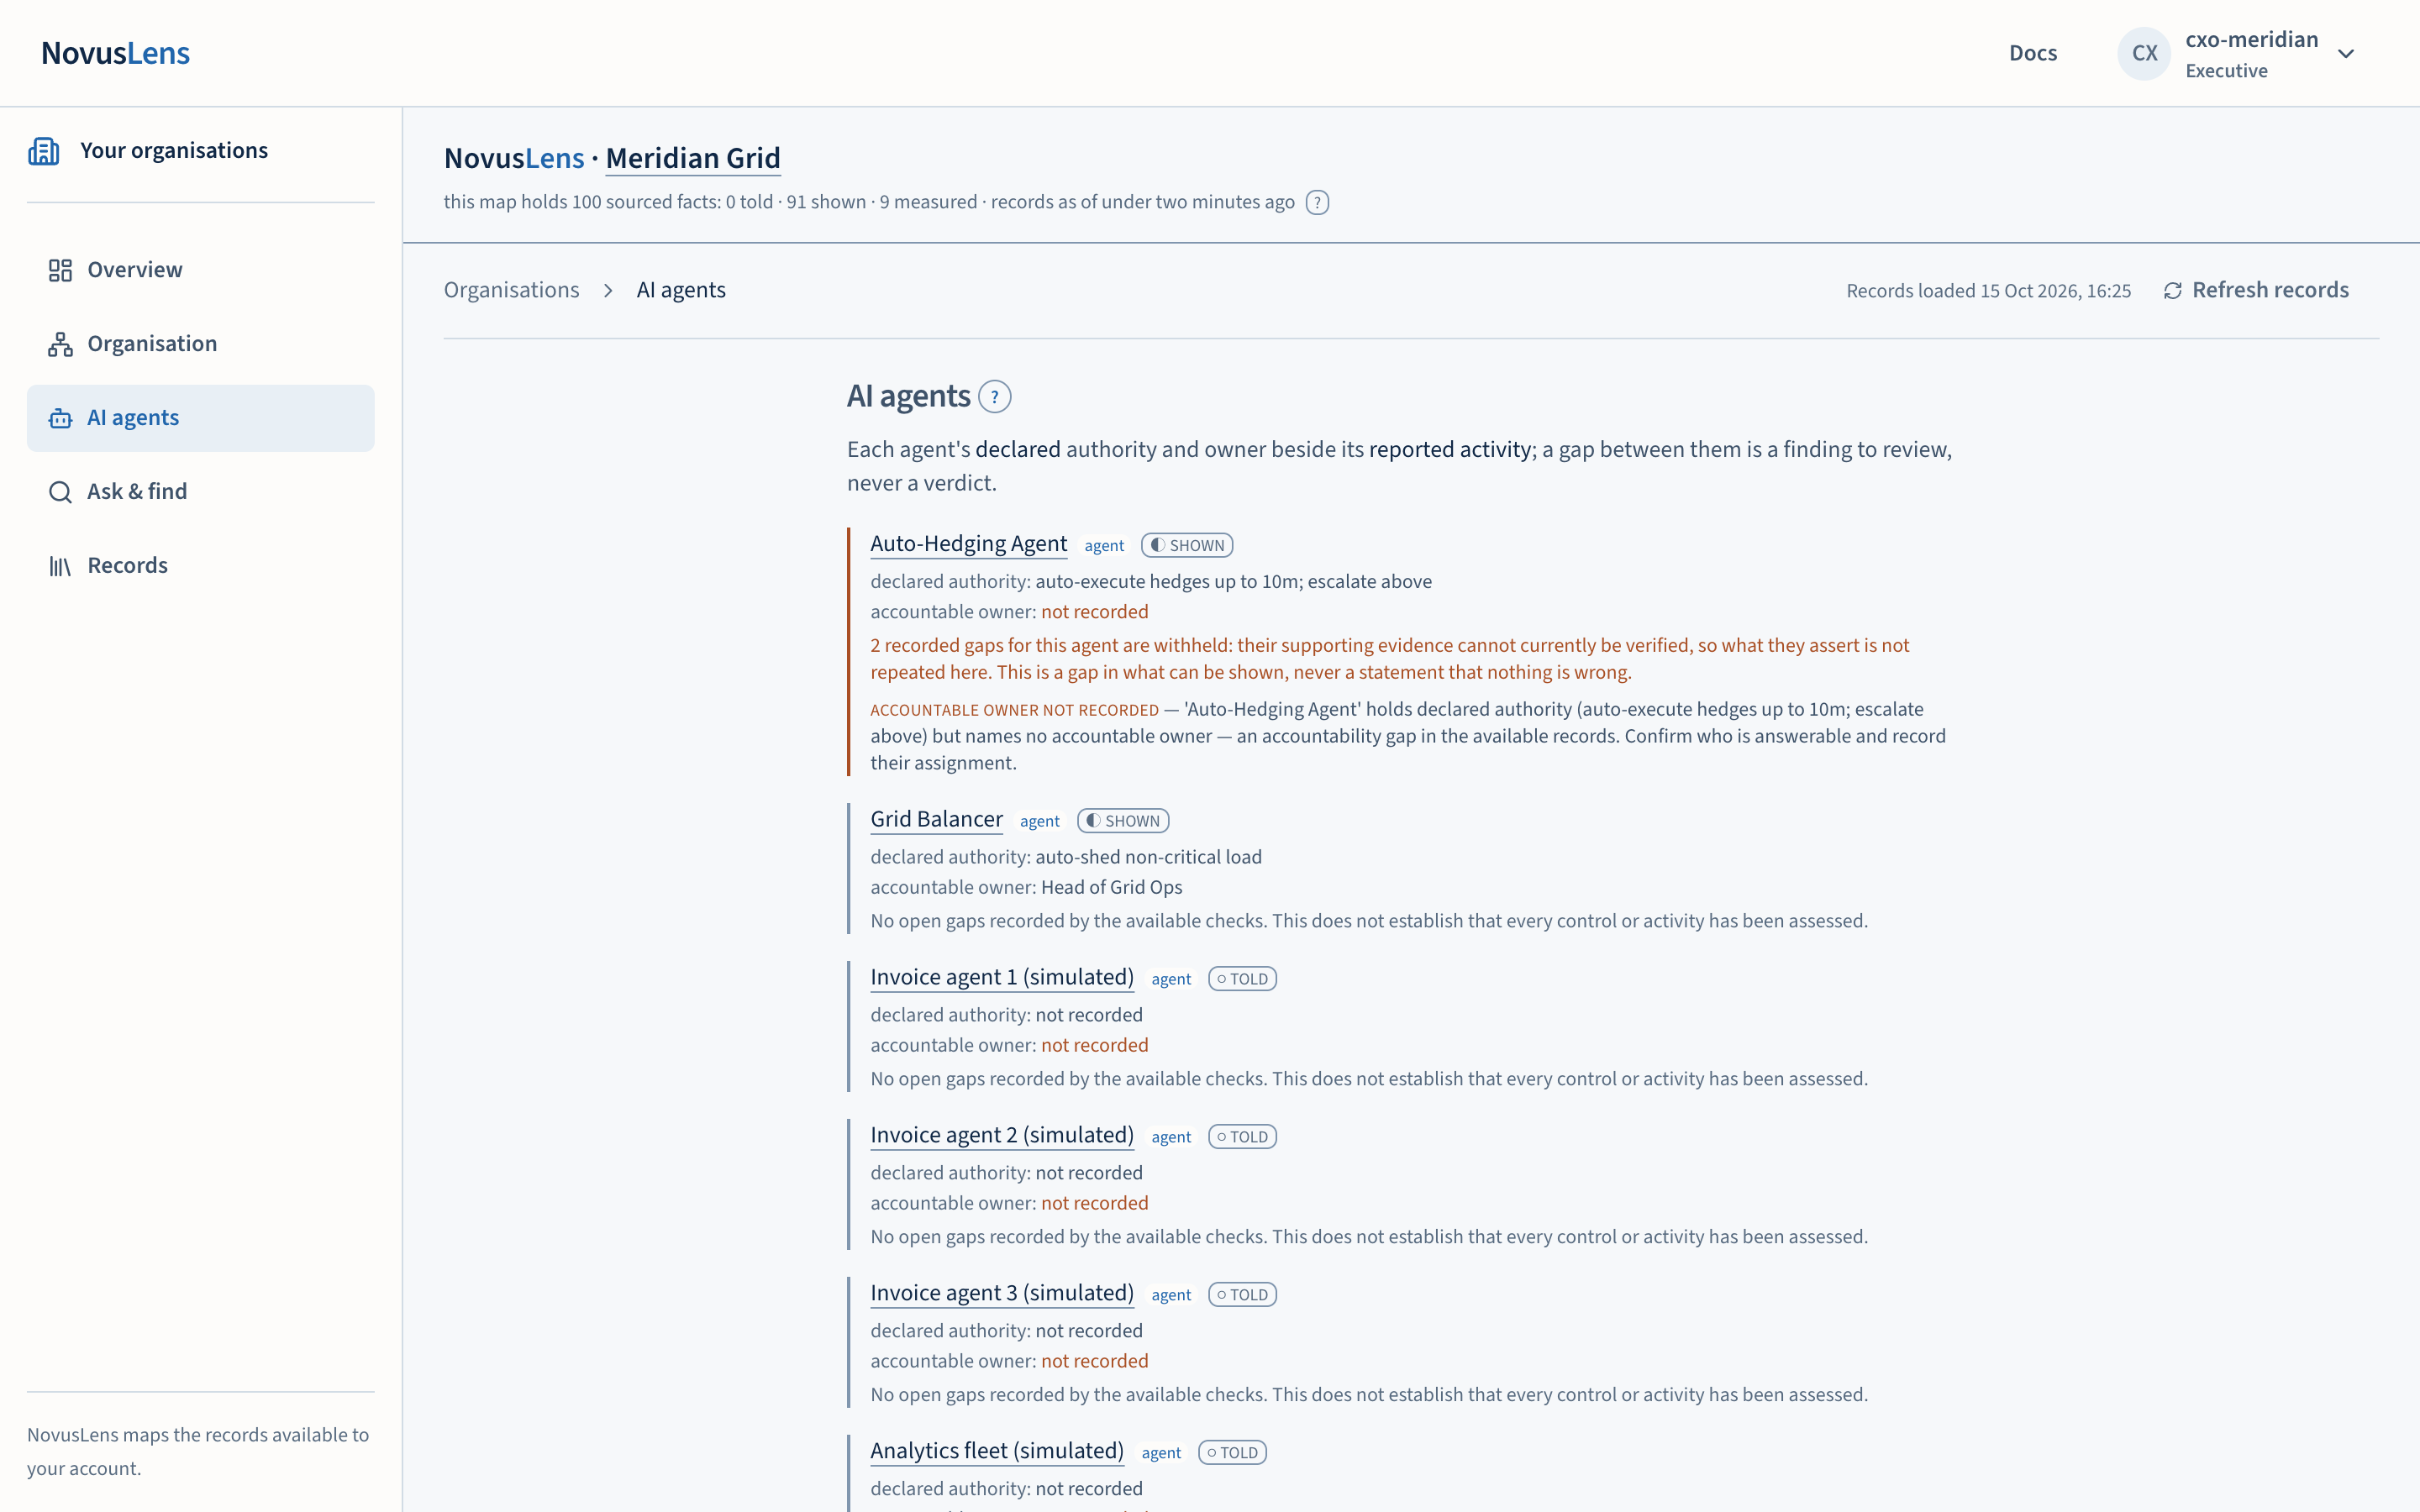2420x1512 pixels.
Task: Click the Docs link in header
Action: [x=2033, y=53]
